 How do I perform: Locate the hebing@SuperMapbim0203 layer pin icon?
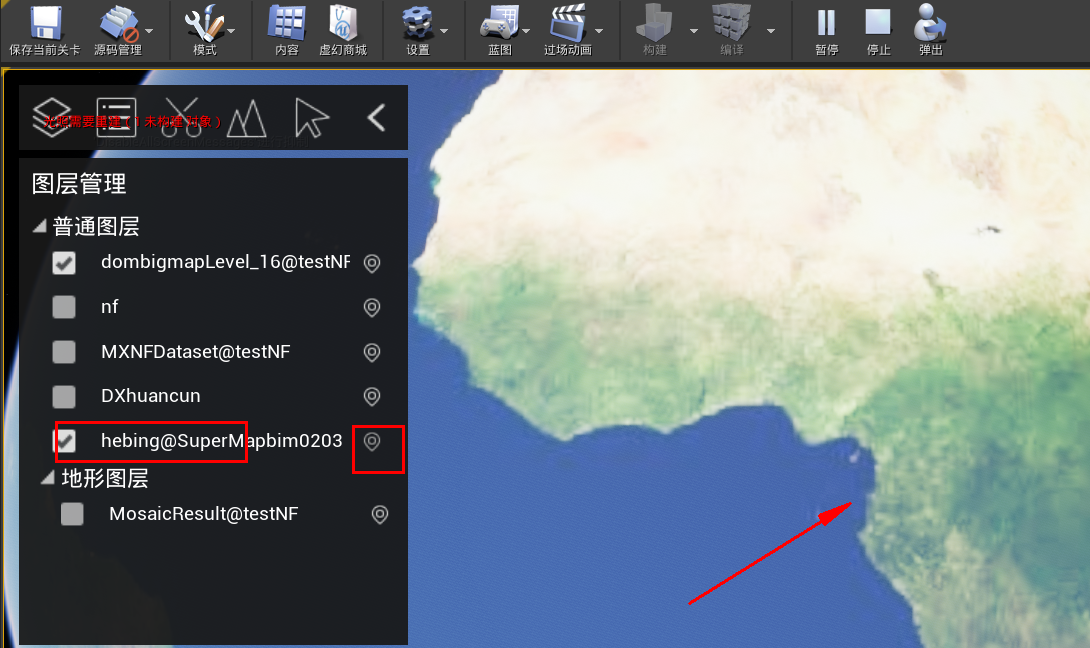pyautogui.click(x=372, y=441)
